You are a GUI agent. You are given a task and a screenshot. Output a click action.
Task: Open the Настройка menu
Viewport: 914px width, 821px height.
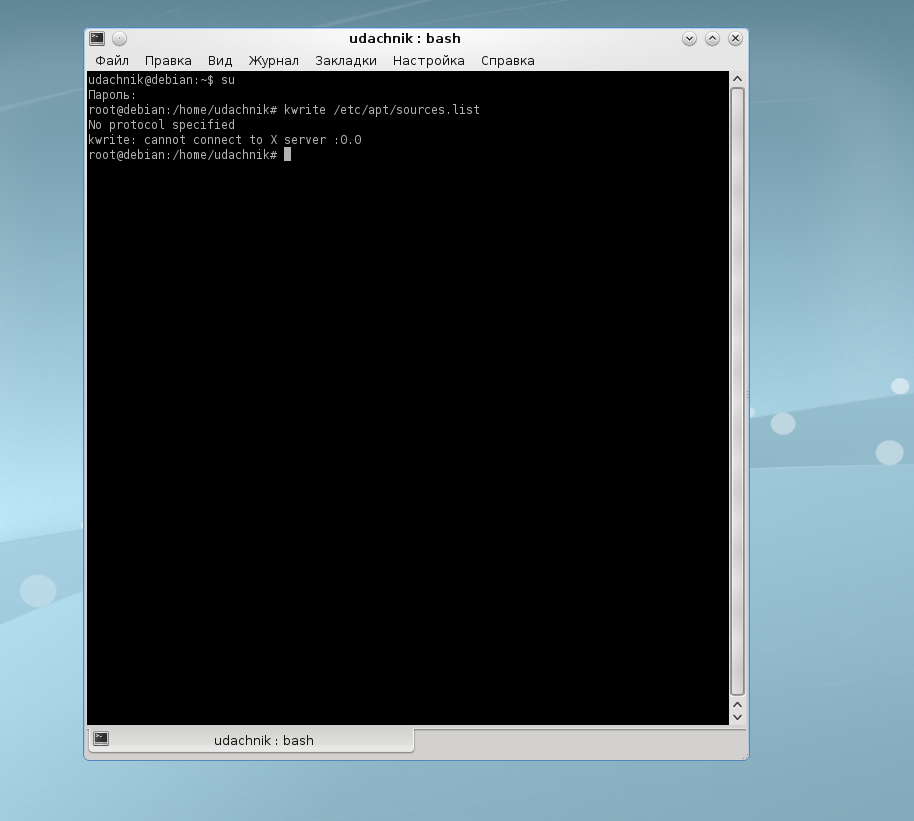point(428,61)
